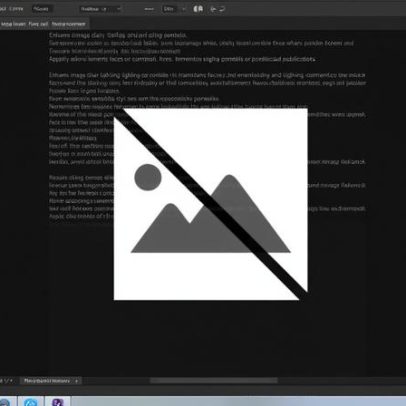Add a new tab with the bottom plus icon

click(77, 381)
